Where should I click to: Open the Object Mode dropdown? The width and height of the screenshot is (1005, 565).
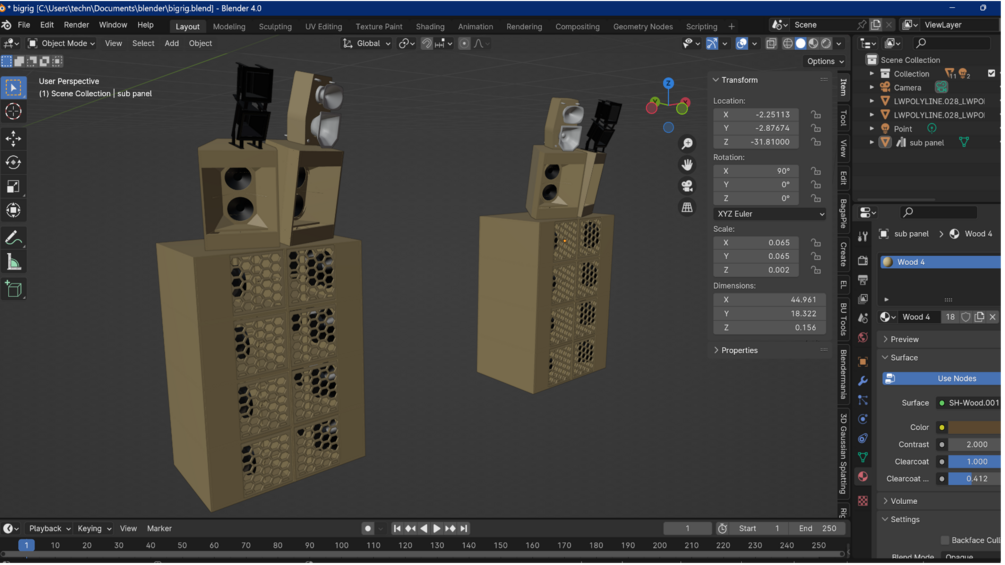tap(62, 44)
